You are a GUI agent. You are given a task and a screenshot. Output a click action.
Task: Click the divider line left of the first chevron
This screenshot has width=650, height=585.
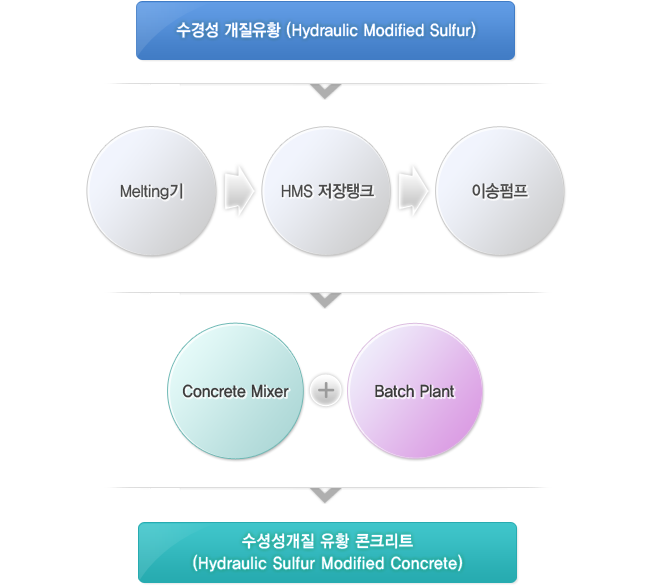(209, 84)
